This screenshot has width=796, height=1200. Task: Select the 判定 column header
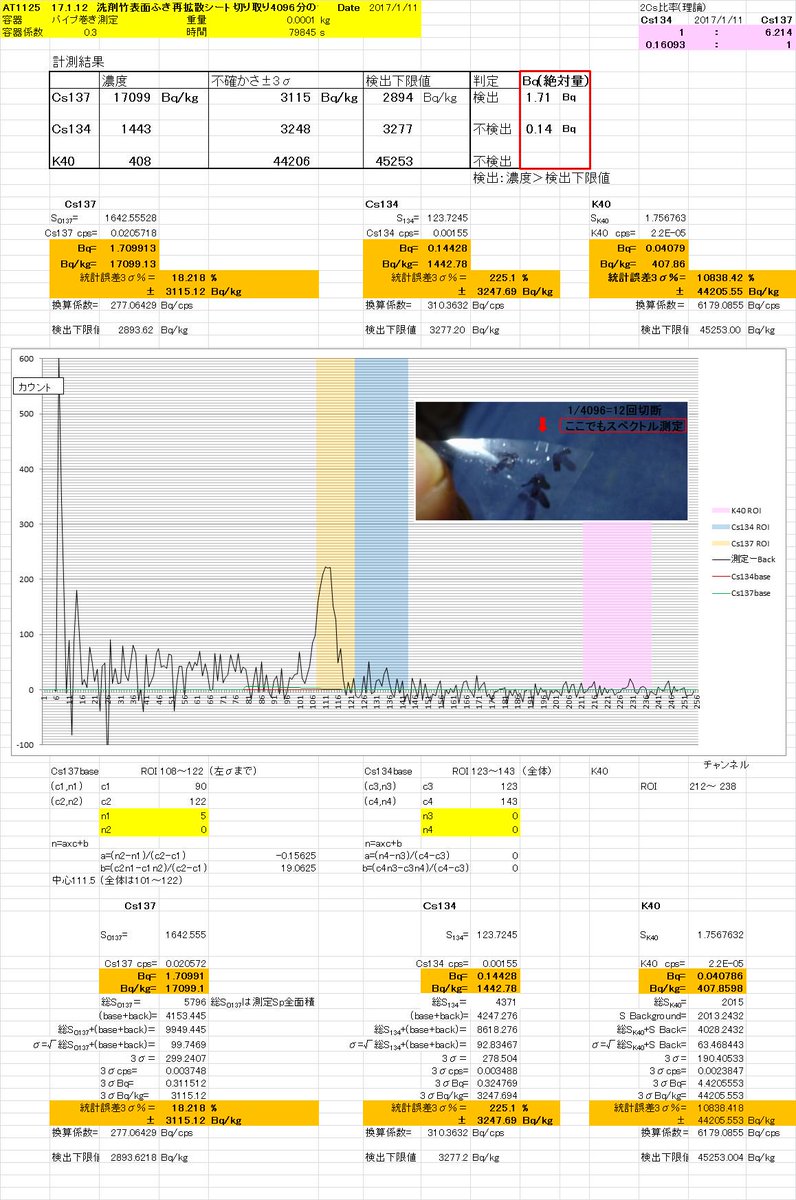484,80
